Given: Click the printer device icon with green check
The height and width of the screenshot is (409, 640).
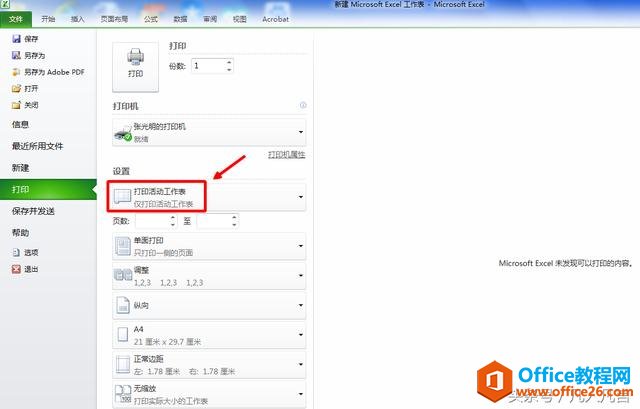Looking at the screenshot, I should point(122,133).
